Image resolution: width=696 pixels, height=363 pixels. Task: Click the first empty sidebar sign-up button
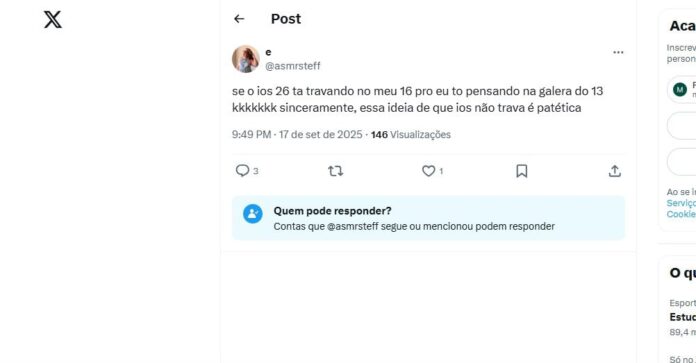[681, 126]
